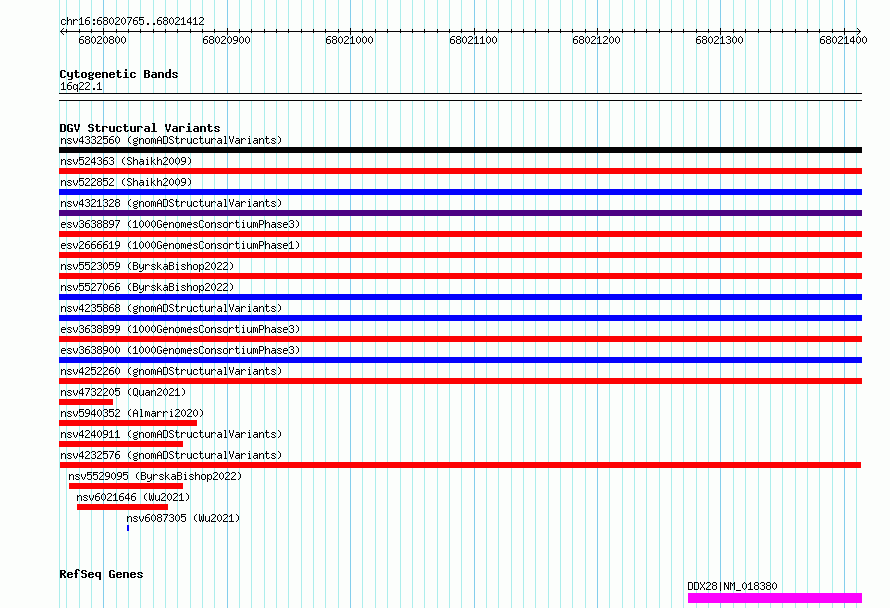Click the ruler's left arrow end
The width and height of the screenshot is (890, 608).
point(62,31)
